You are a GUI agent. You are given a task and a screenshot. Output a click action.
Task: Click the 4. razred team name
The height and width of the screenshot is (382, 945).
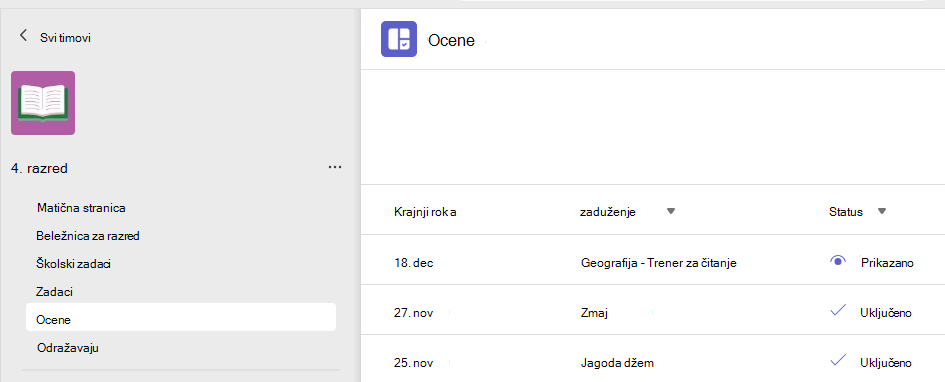pos(39,168)
